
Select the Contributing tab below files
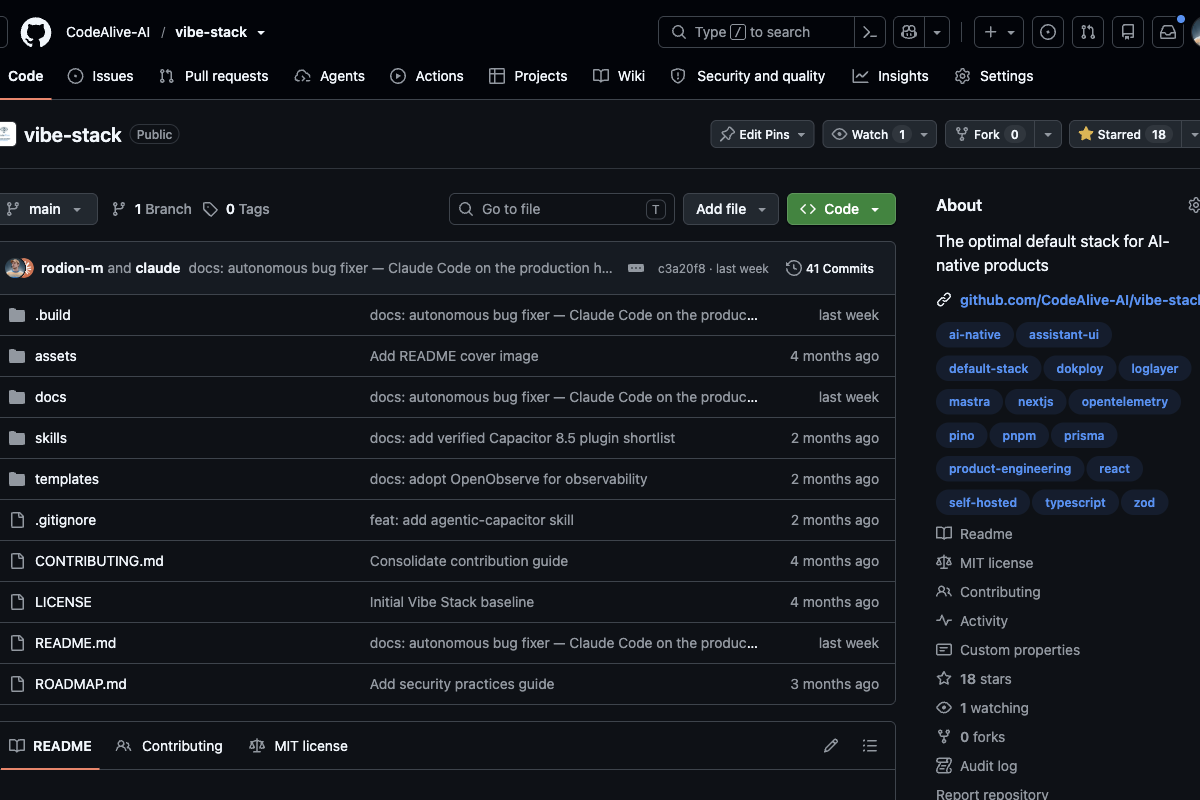[169, 746]
